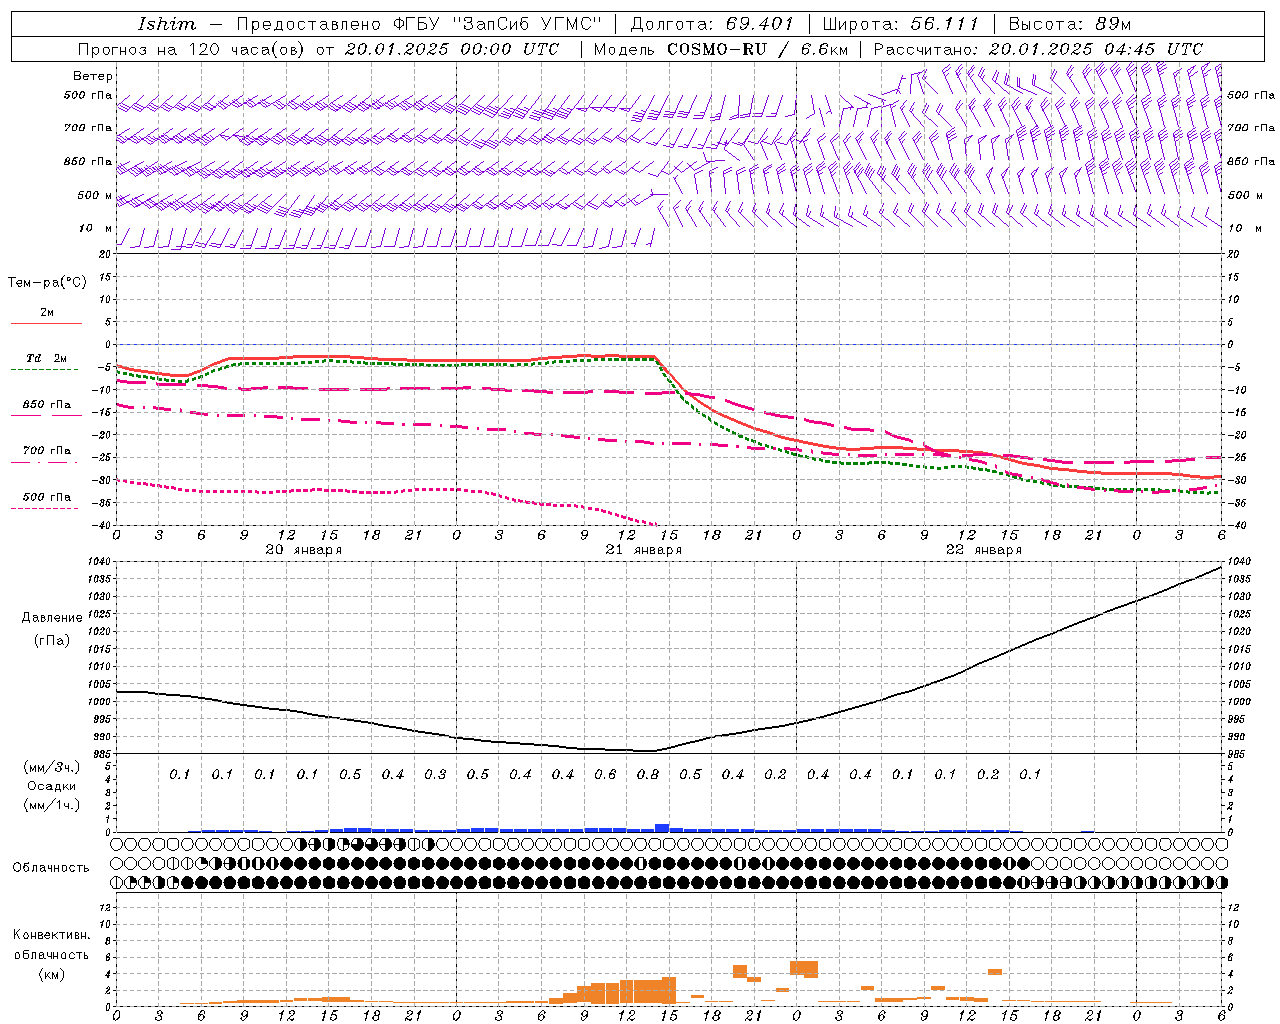Select the Облачность row label
Viewport: 1280px width, 1024px height.
(51, 867)
